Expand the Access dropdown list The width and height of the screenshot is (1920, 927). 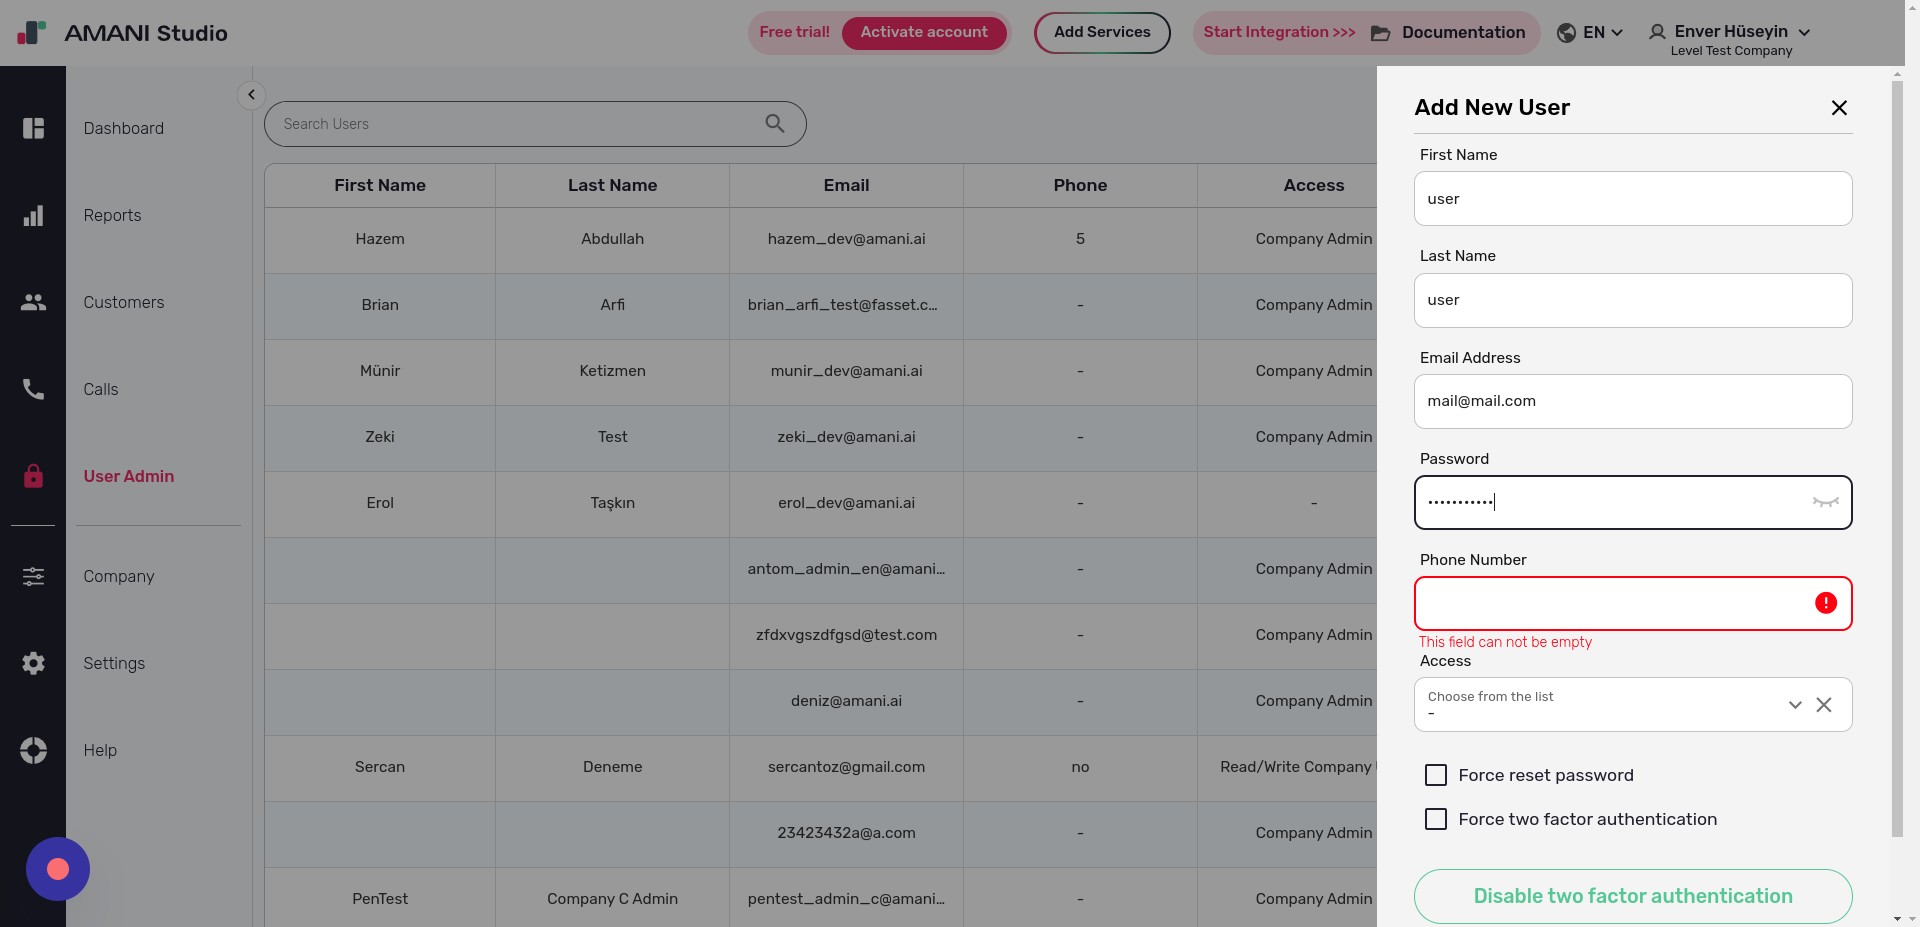coord(1794,705)
